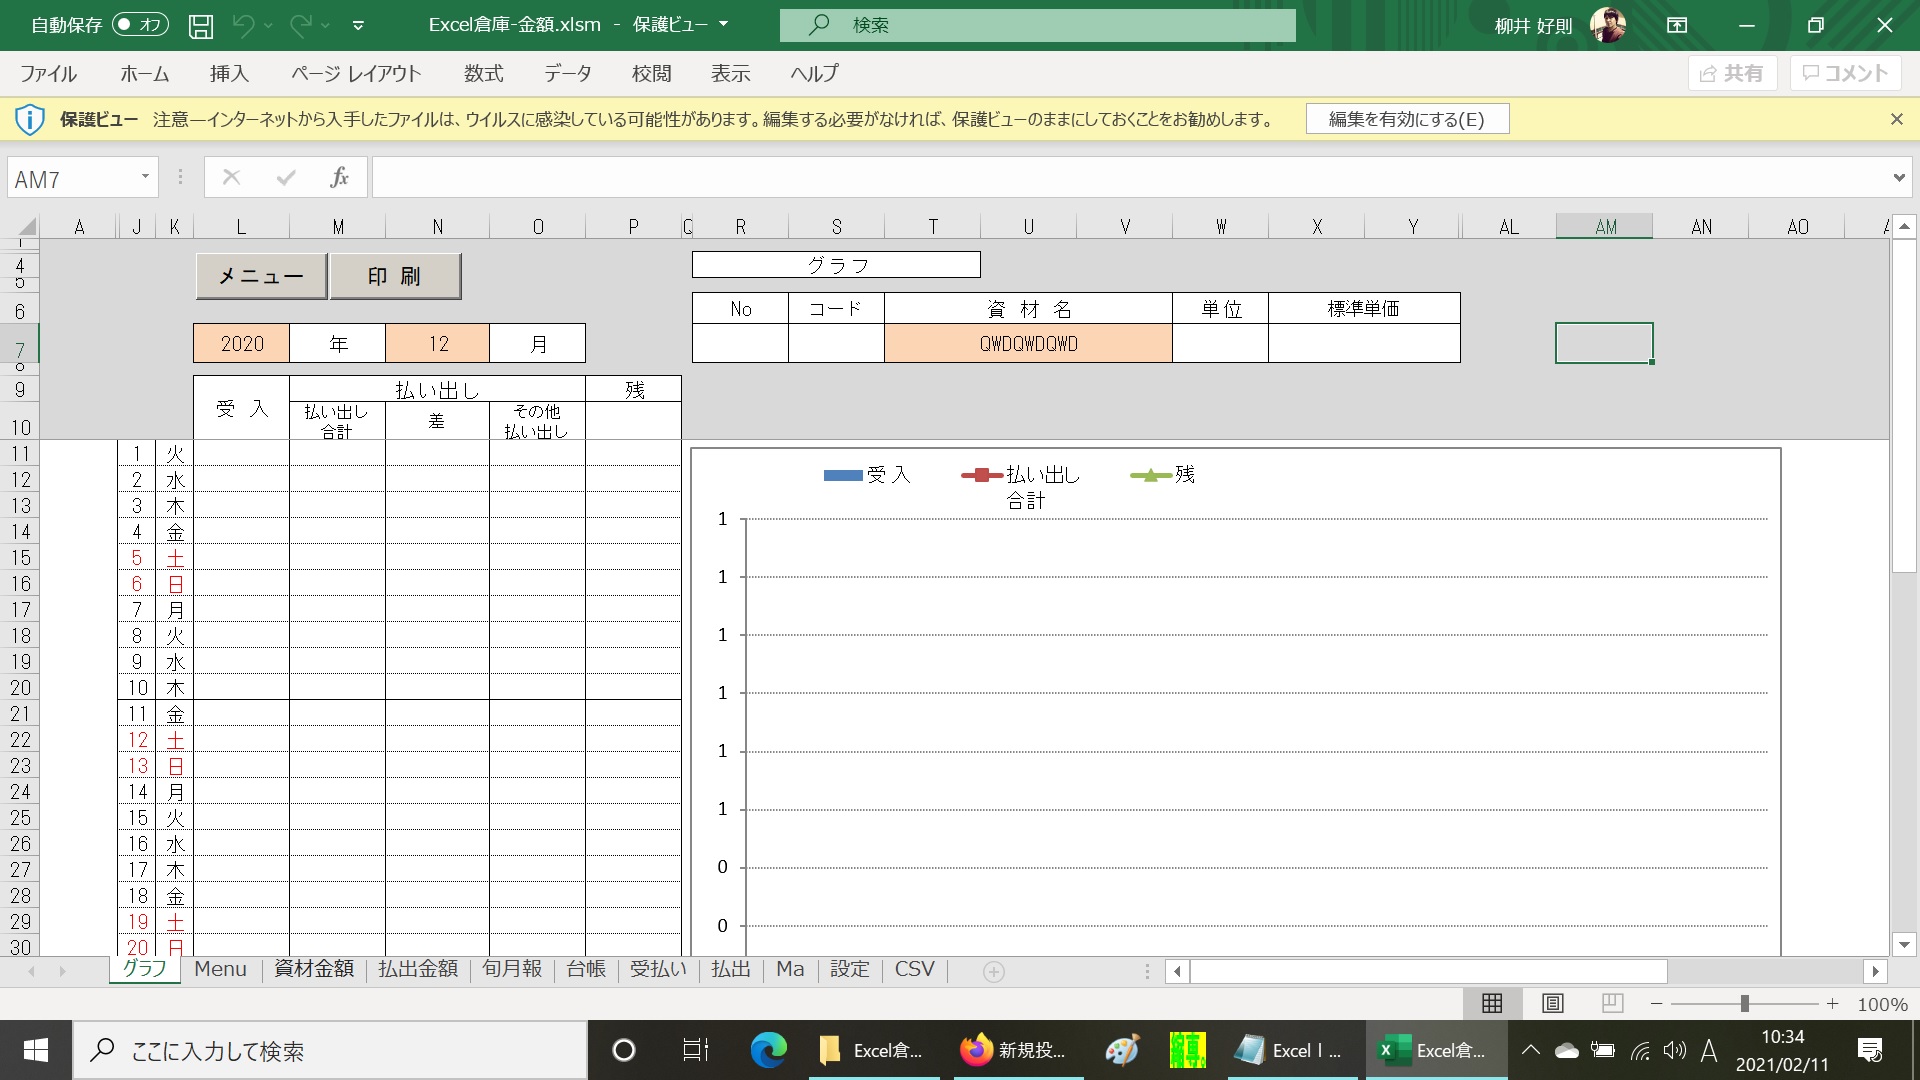The width and height of the screenshot is (1920, 1080).
Task: Click the zoom slider handle
Action: pos(1744,1003)
